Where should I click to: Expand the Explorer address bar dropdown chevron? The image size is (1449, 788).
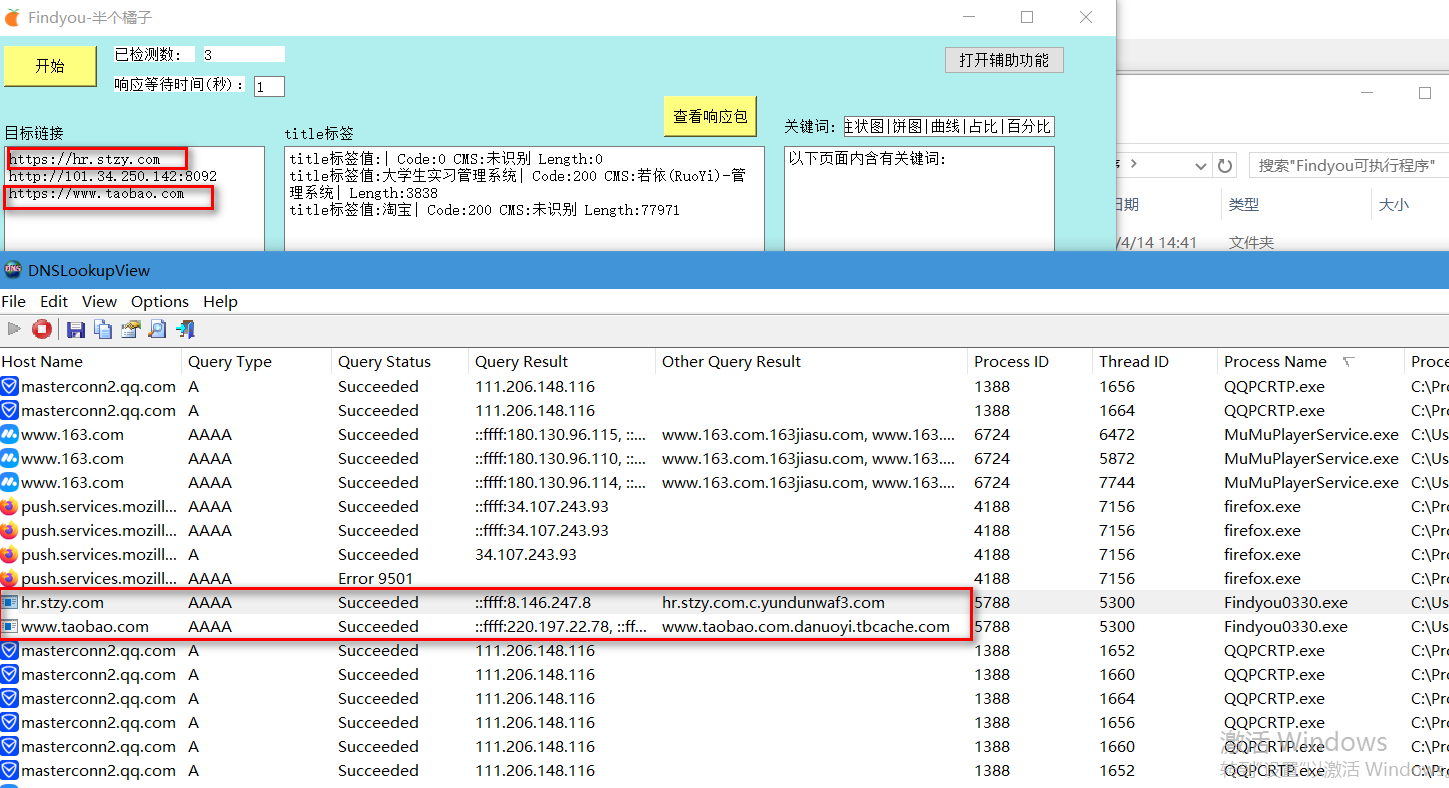1201,165
